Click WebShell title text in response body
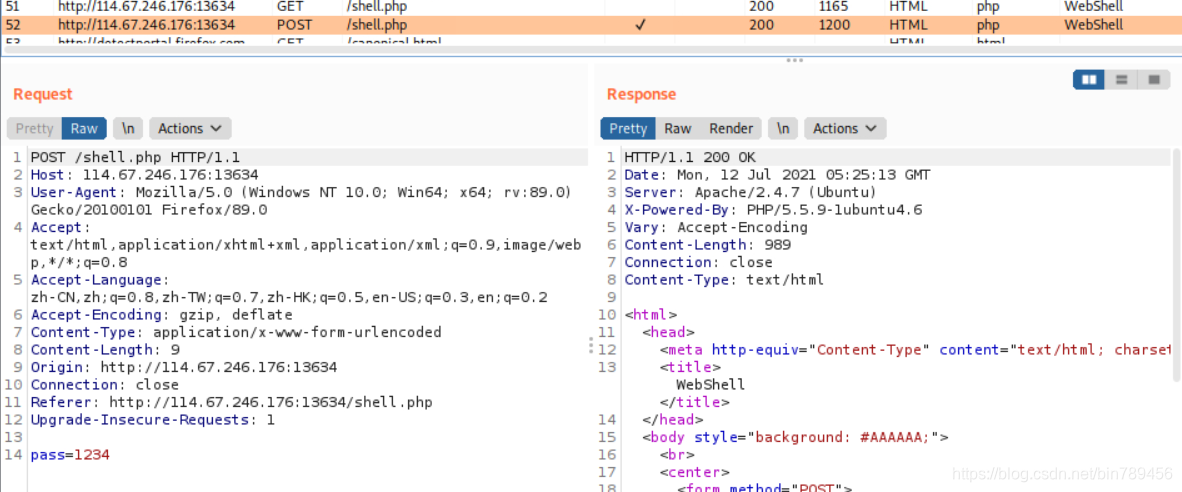The width and height of the screenshot is (1182, 492). coord(710,384)
